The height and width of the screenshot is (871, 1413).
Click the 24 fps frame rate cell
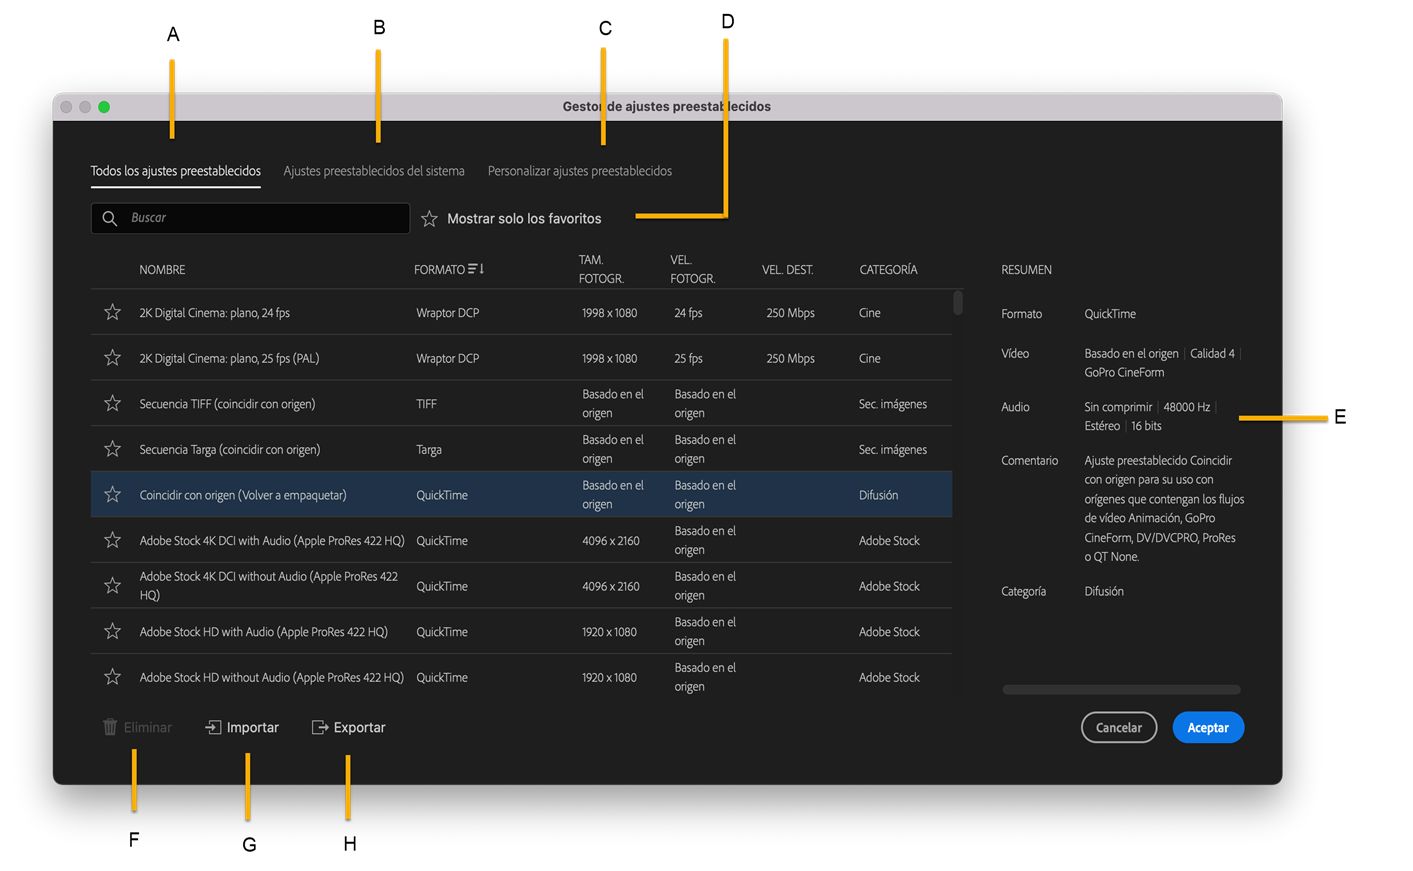pyautogui.click(x=688, y=313)
